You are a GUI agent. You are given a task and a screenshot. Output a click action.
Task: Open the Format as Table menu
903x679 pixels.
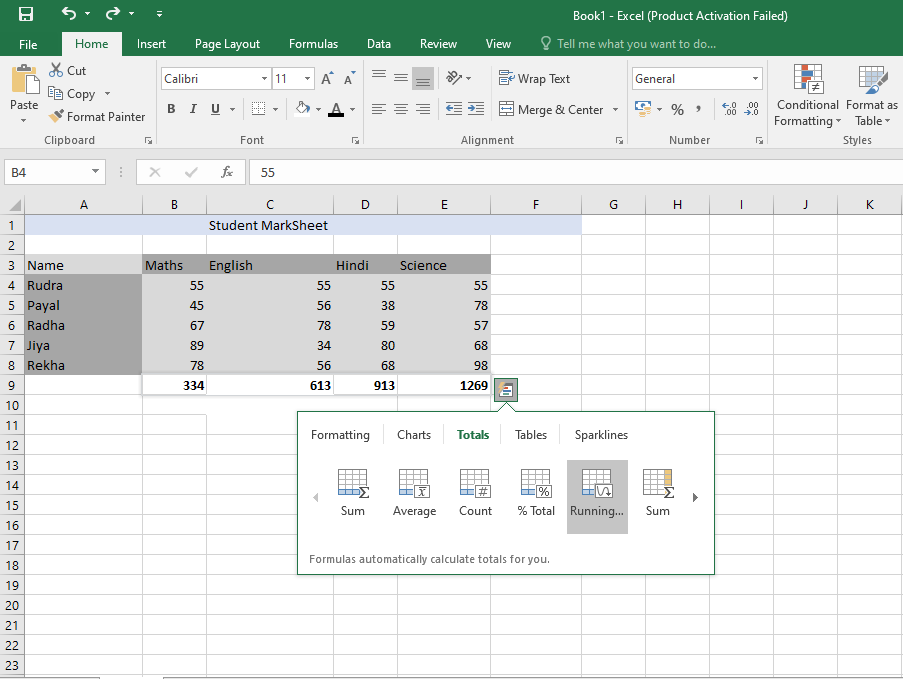(x=872, y=96)
